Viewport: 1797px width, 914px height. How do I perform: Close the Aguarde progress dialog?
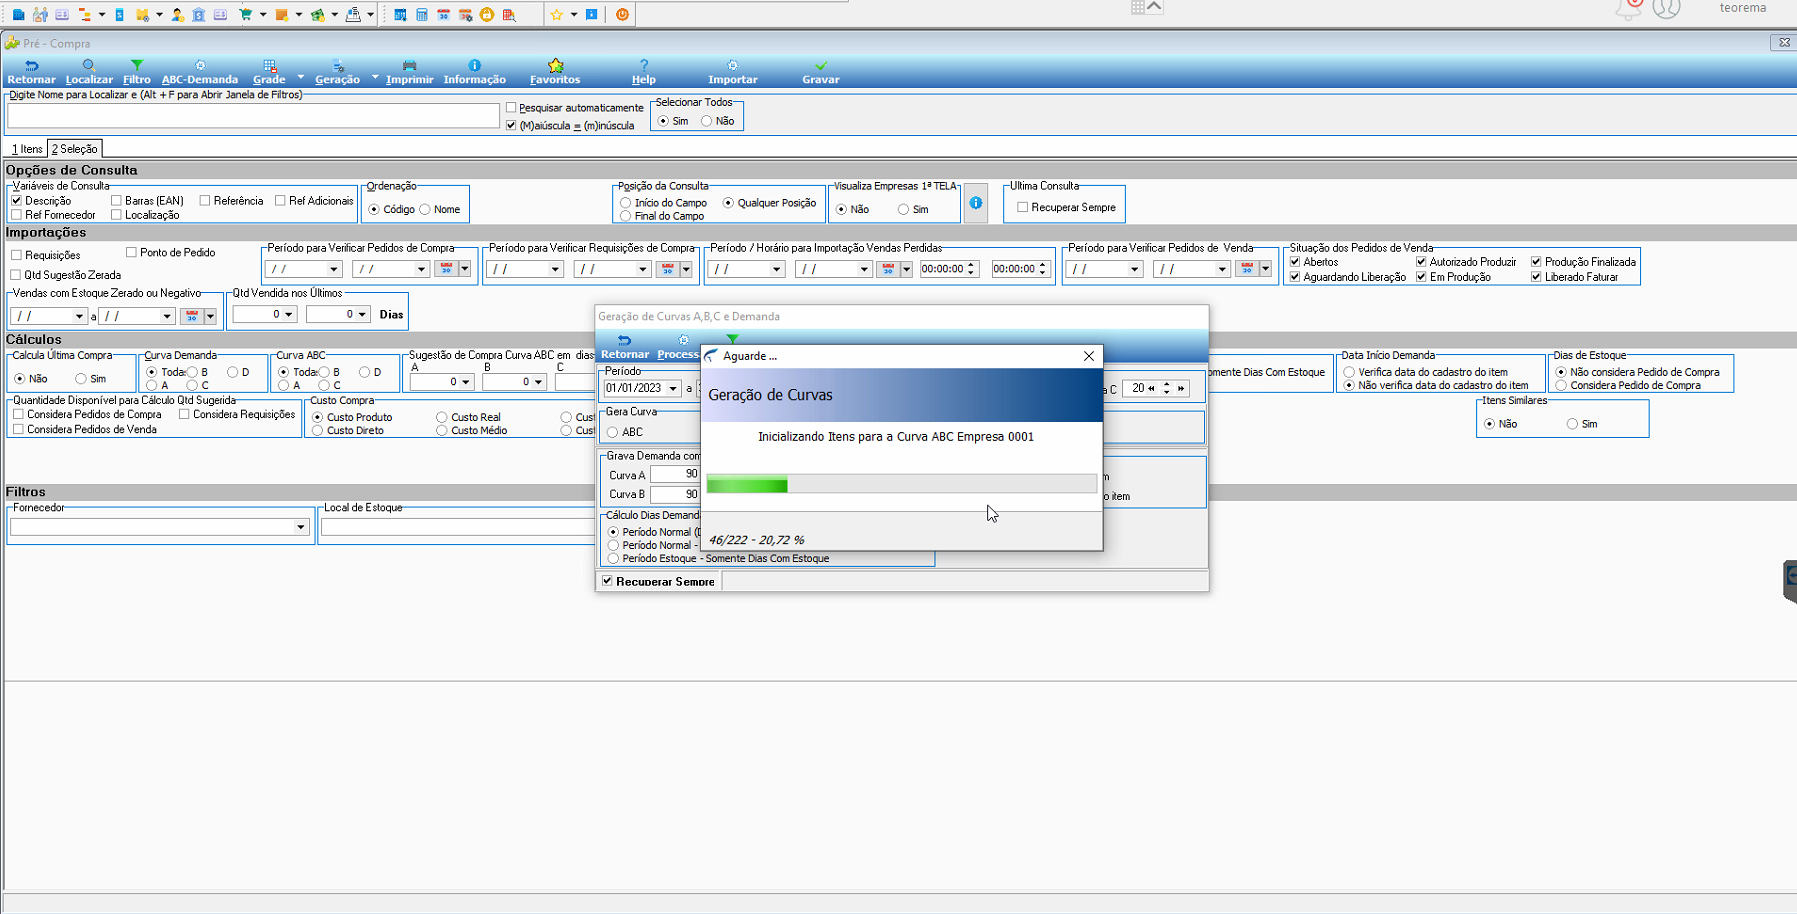[1089, 356]
